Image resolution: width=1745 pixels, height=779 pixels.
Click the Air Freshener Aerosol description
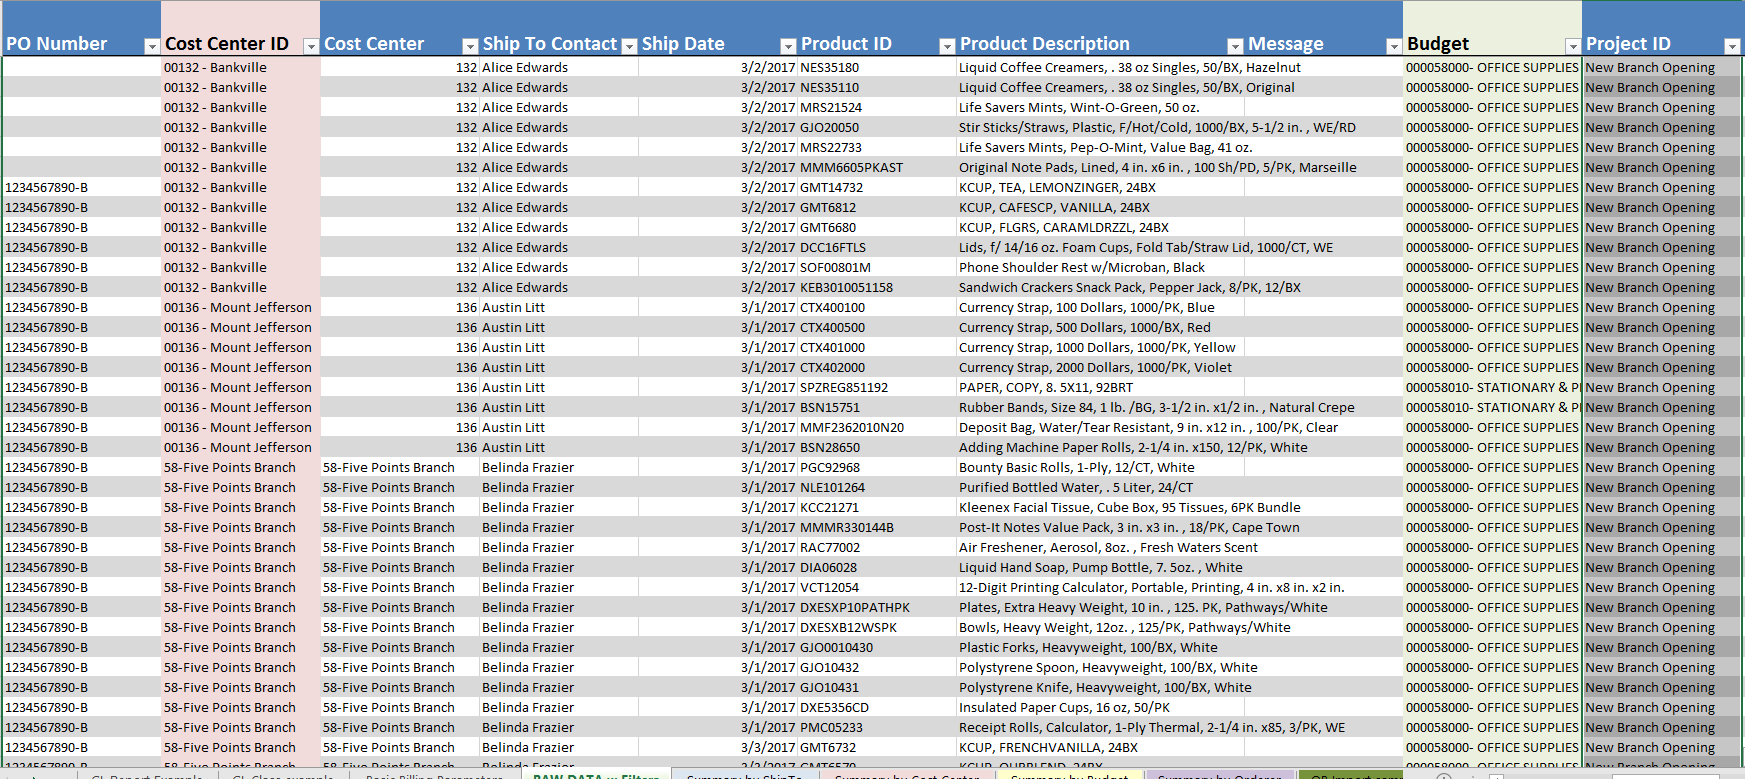coord(1108,548)
